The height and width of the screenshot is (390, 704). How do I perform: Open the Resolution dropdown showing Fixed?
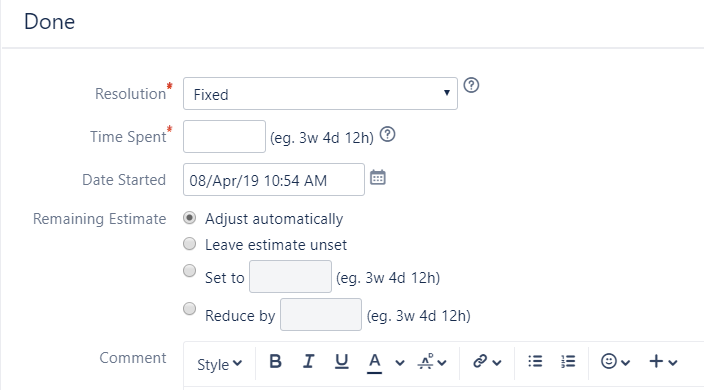click(x=320, y=93)
